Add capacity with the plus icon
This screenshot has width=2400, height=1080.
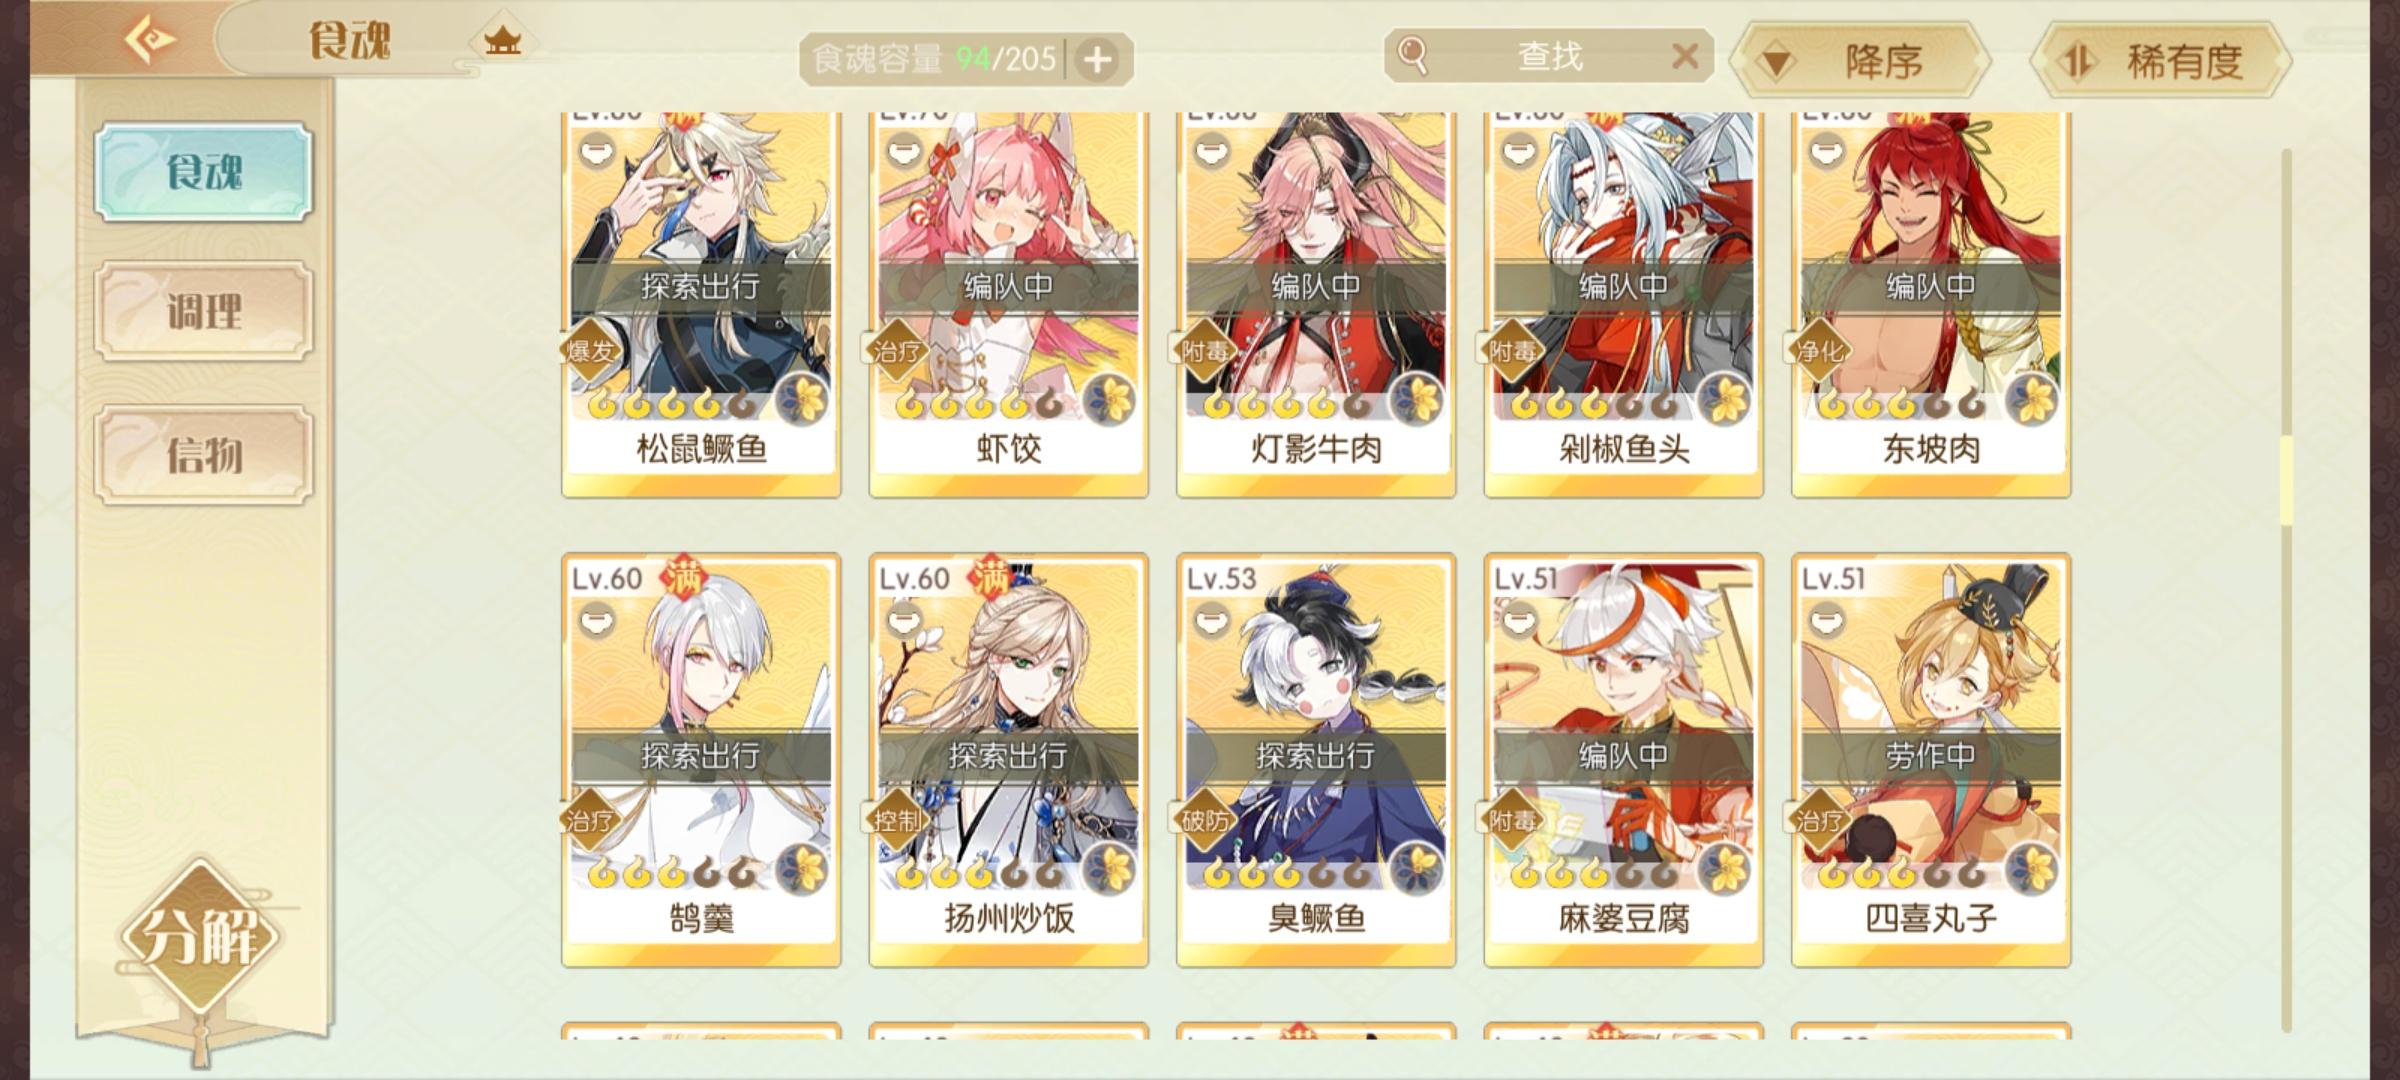pyautogui.click(x=1097, y=60)
